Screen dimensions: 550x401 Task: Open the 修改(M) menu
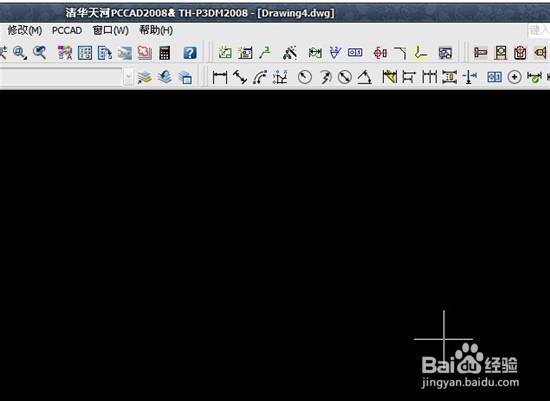(25, 31)
